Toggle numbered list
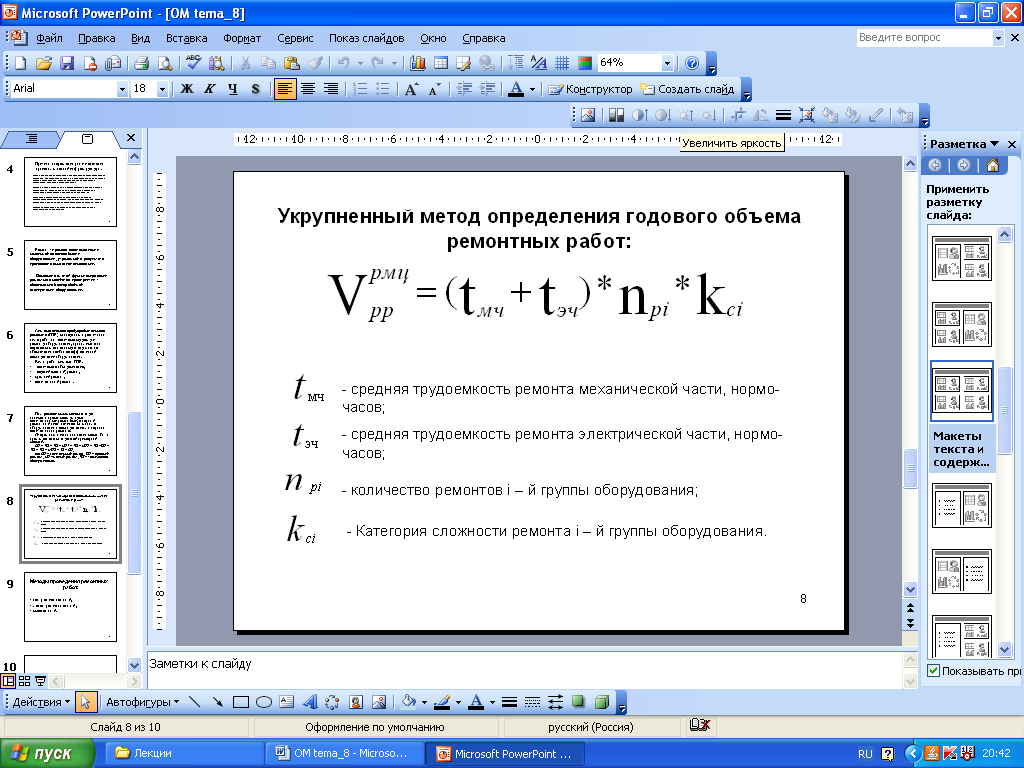Viewport: 1024px width, 768px height. tap(360, 89)
